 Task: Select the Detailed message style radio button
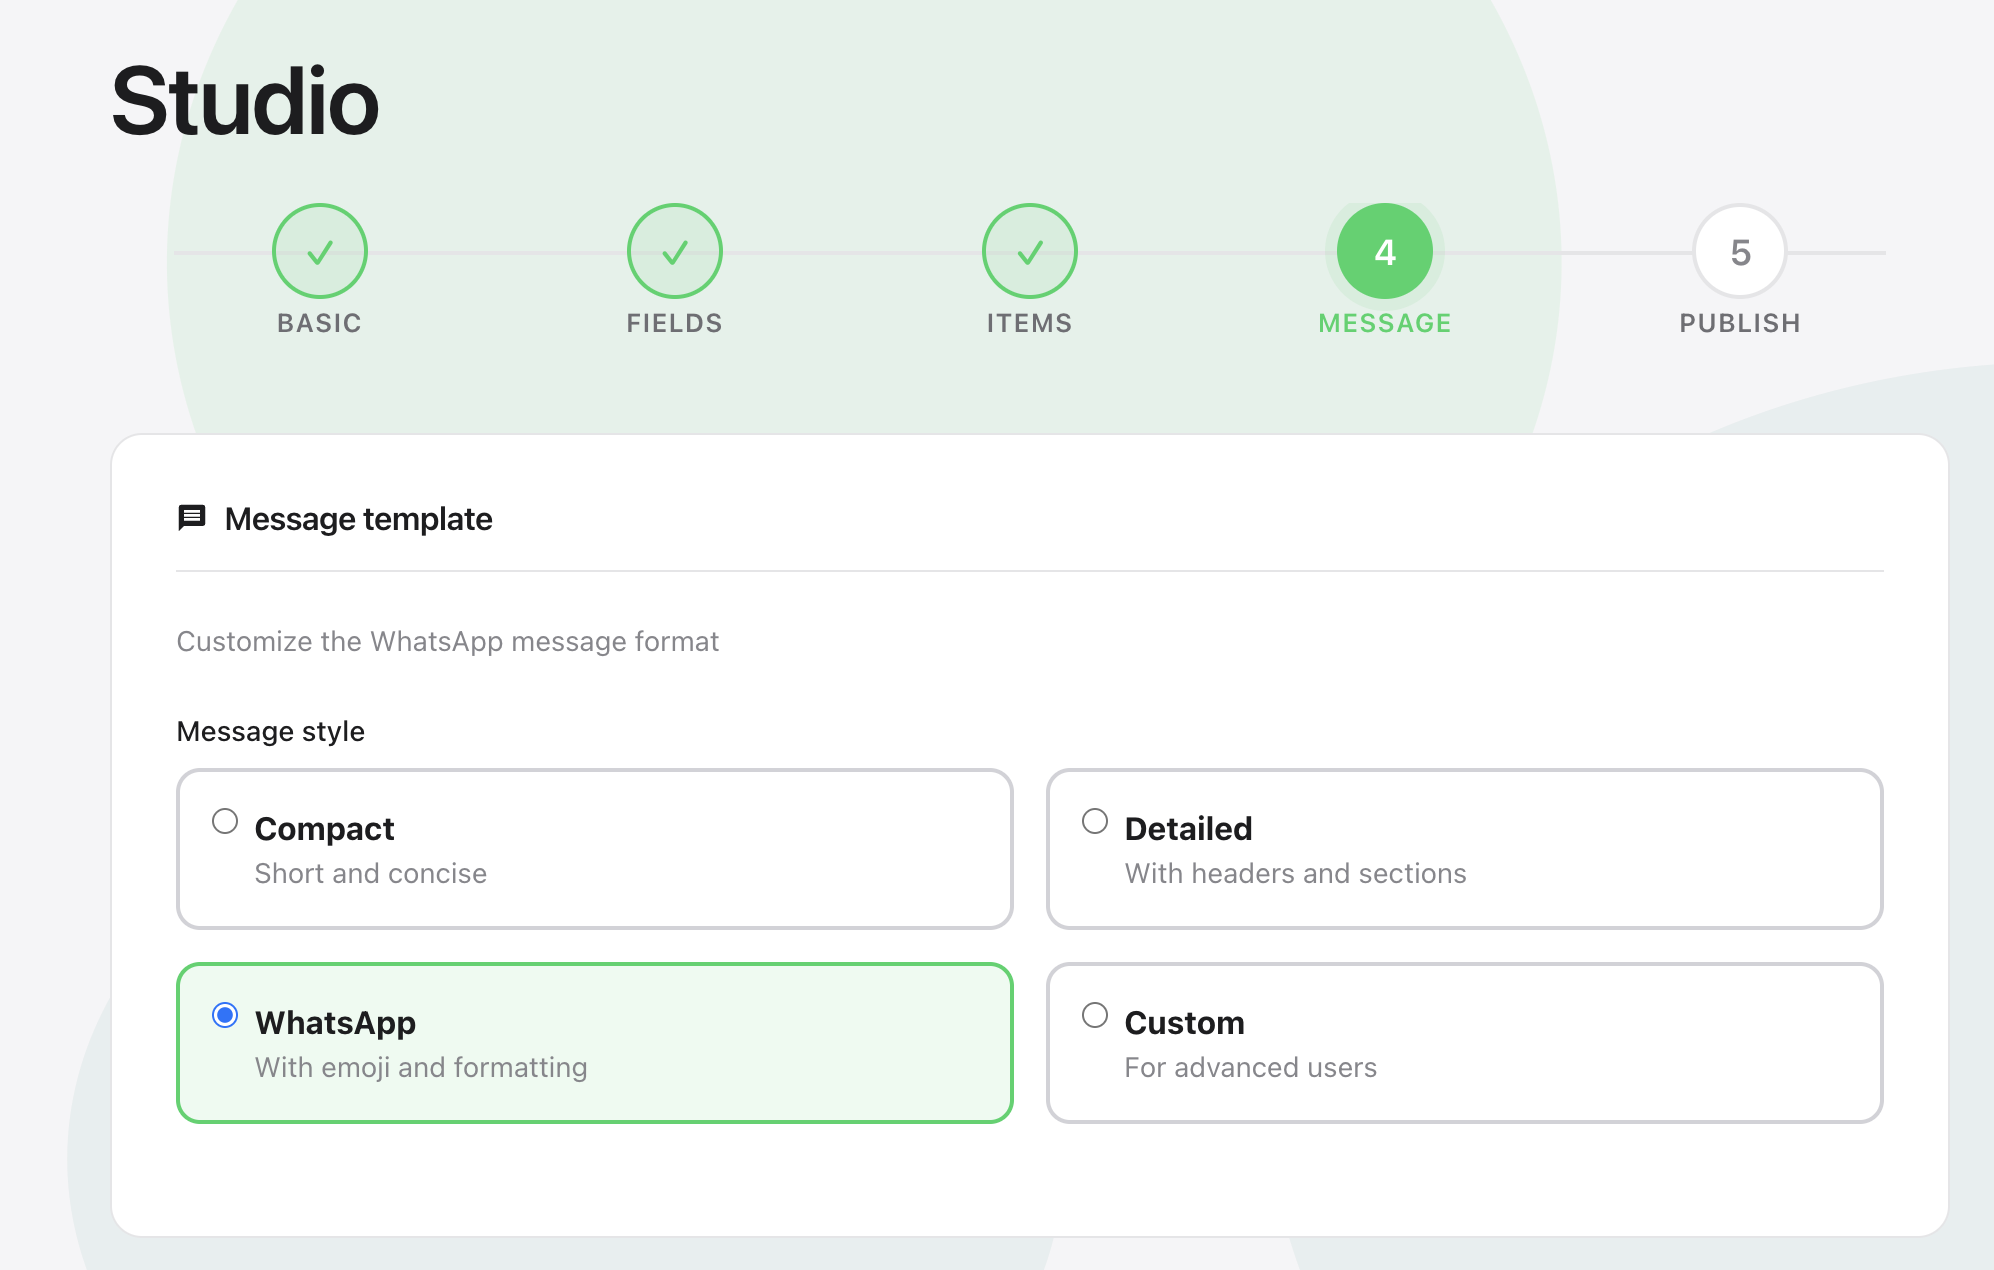click(1095, 820)
